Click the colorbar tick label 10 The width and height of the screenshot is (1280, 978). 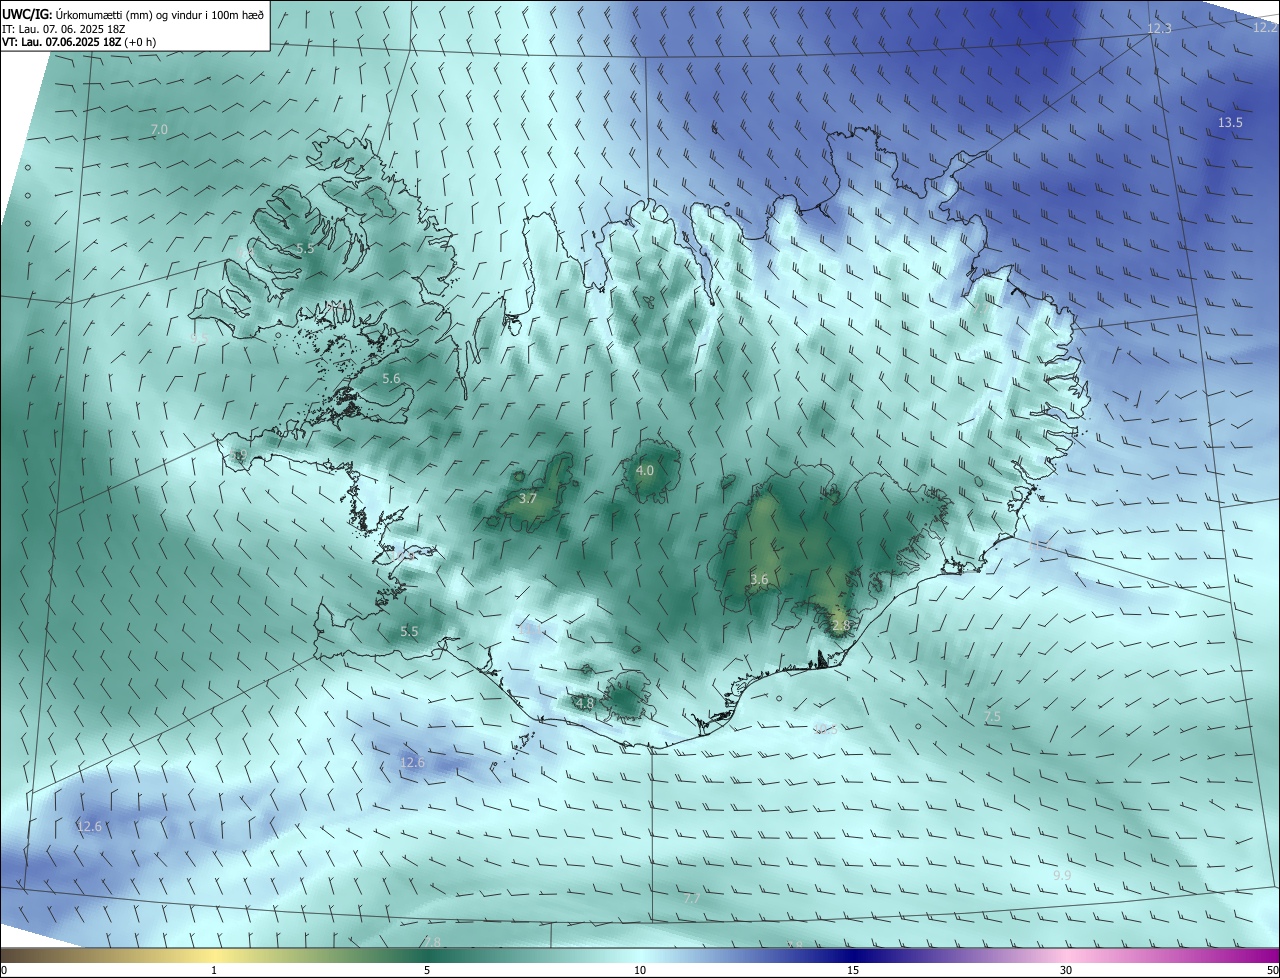tap(640, 970)
